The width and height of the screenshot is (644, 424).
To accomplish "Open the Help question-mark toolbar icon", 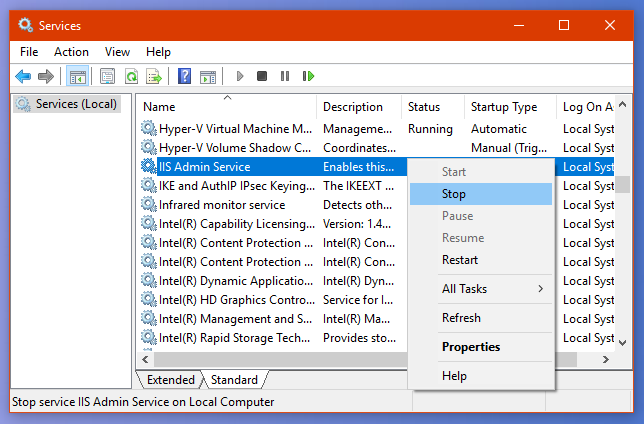I will tap(184, 76).
